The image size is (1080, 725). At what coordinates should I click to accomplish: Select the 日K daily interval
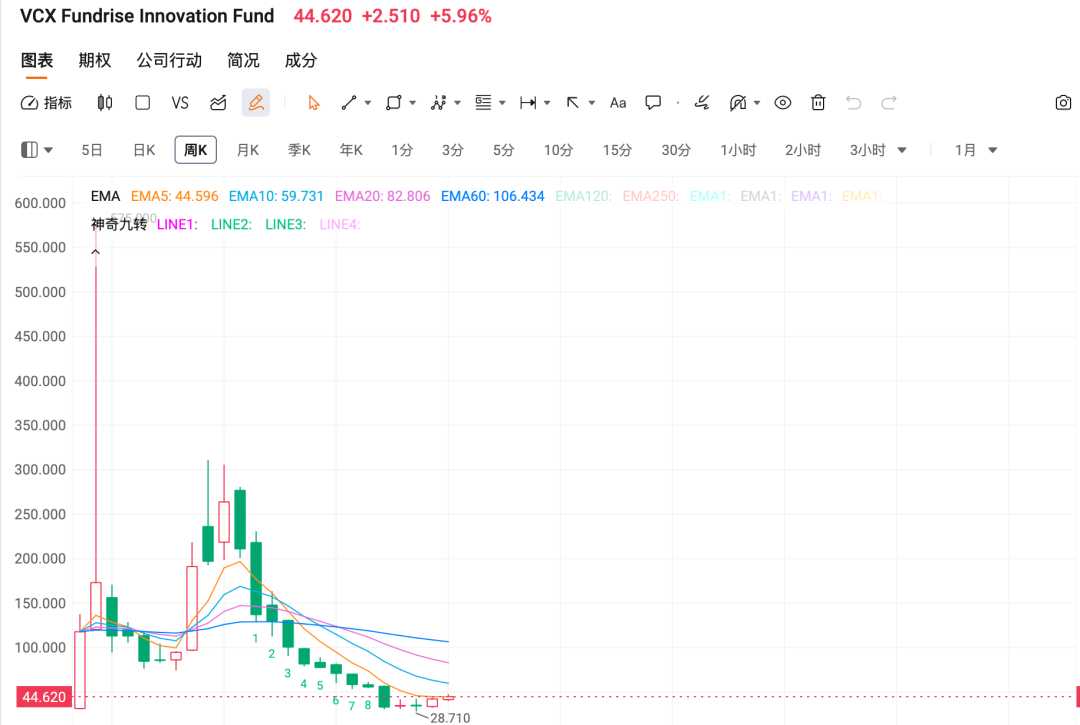[x=144, y=150]
